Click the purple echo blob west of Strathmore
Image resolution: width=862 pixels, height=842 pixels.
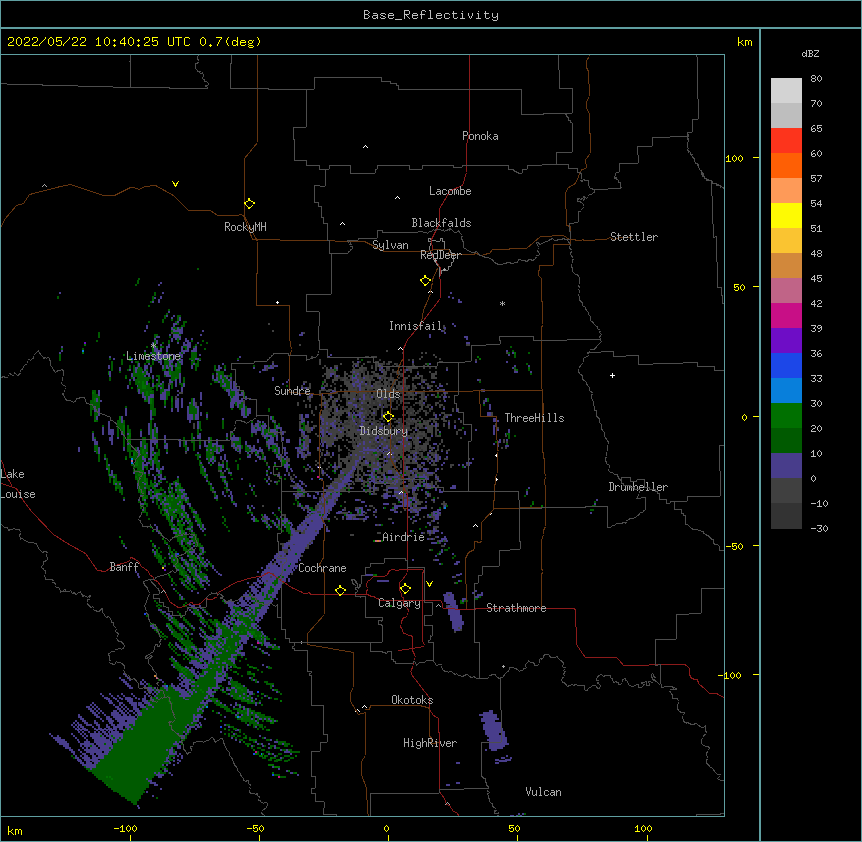pyautogui.click(x=454, y=612)
